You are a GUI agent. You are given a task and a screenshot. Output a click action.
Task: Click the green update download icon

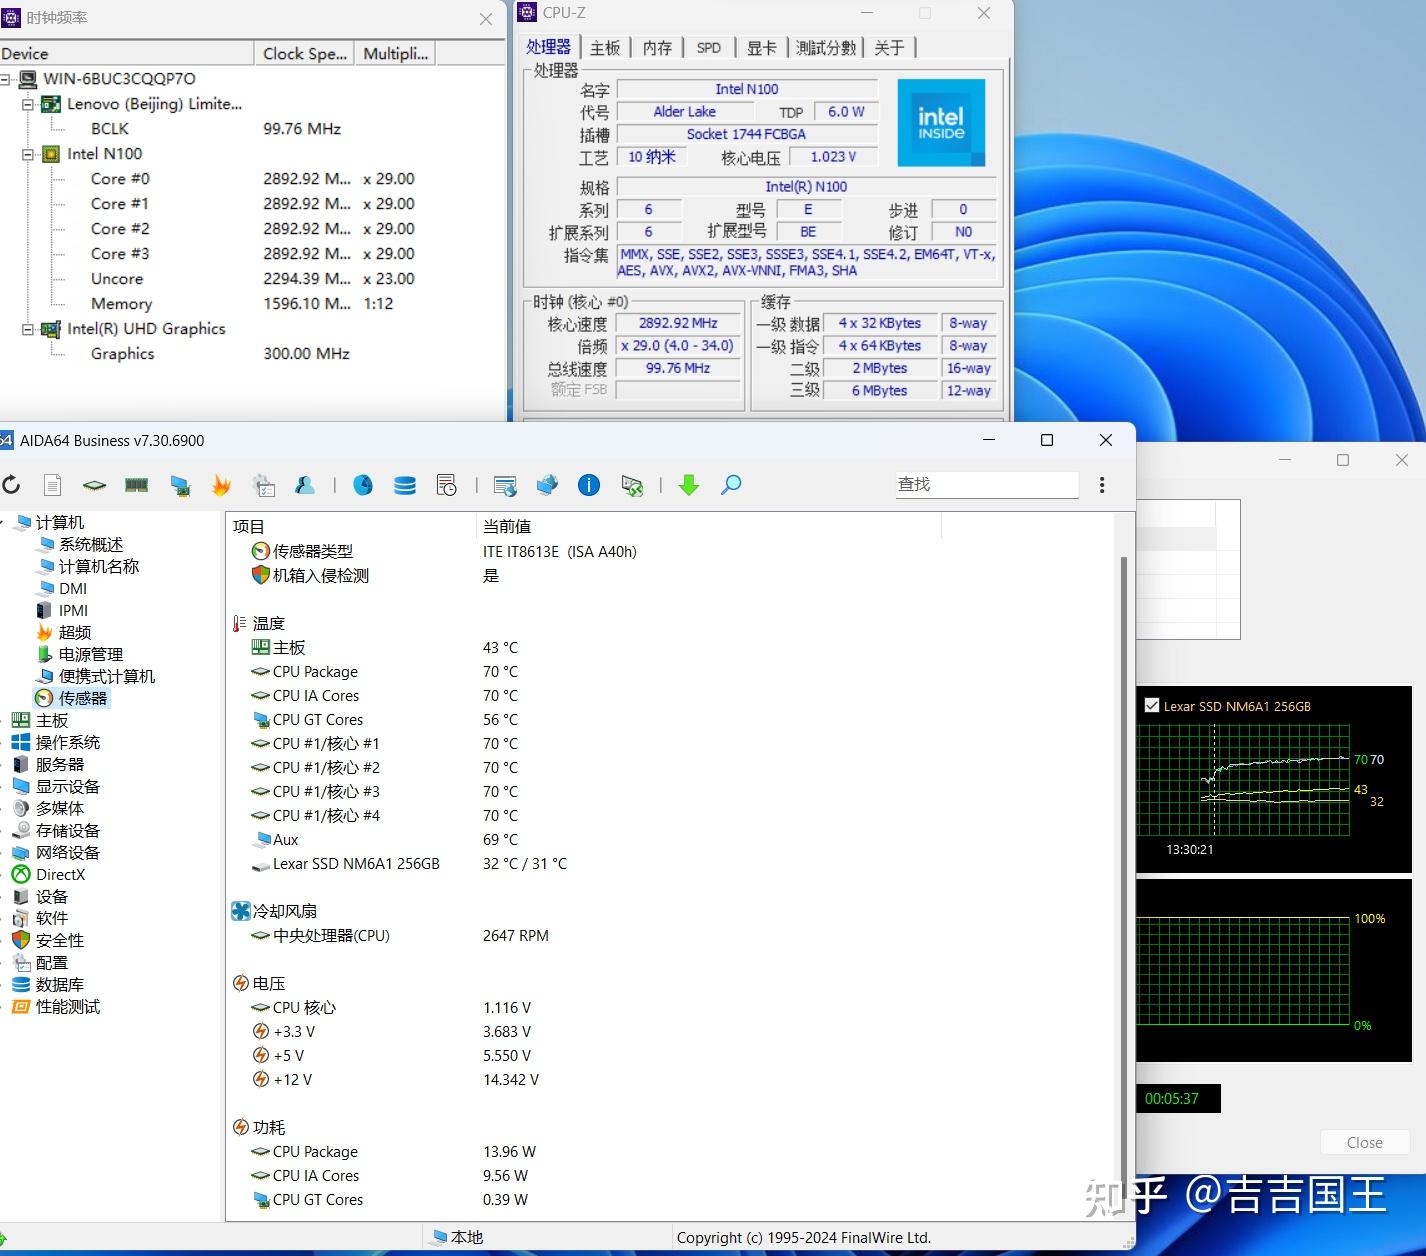pos(689,485)
